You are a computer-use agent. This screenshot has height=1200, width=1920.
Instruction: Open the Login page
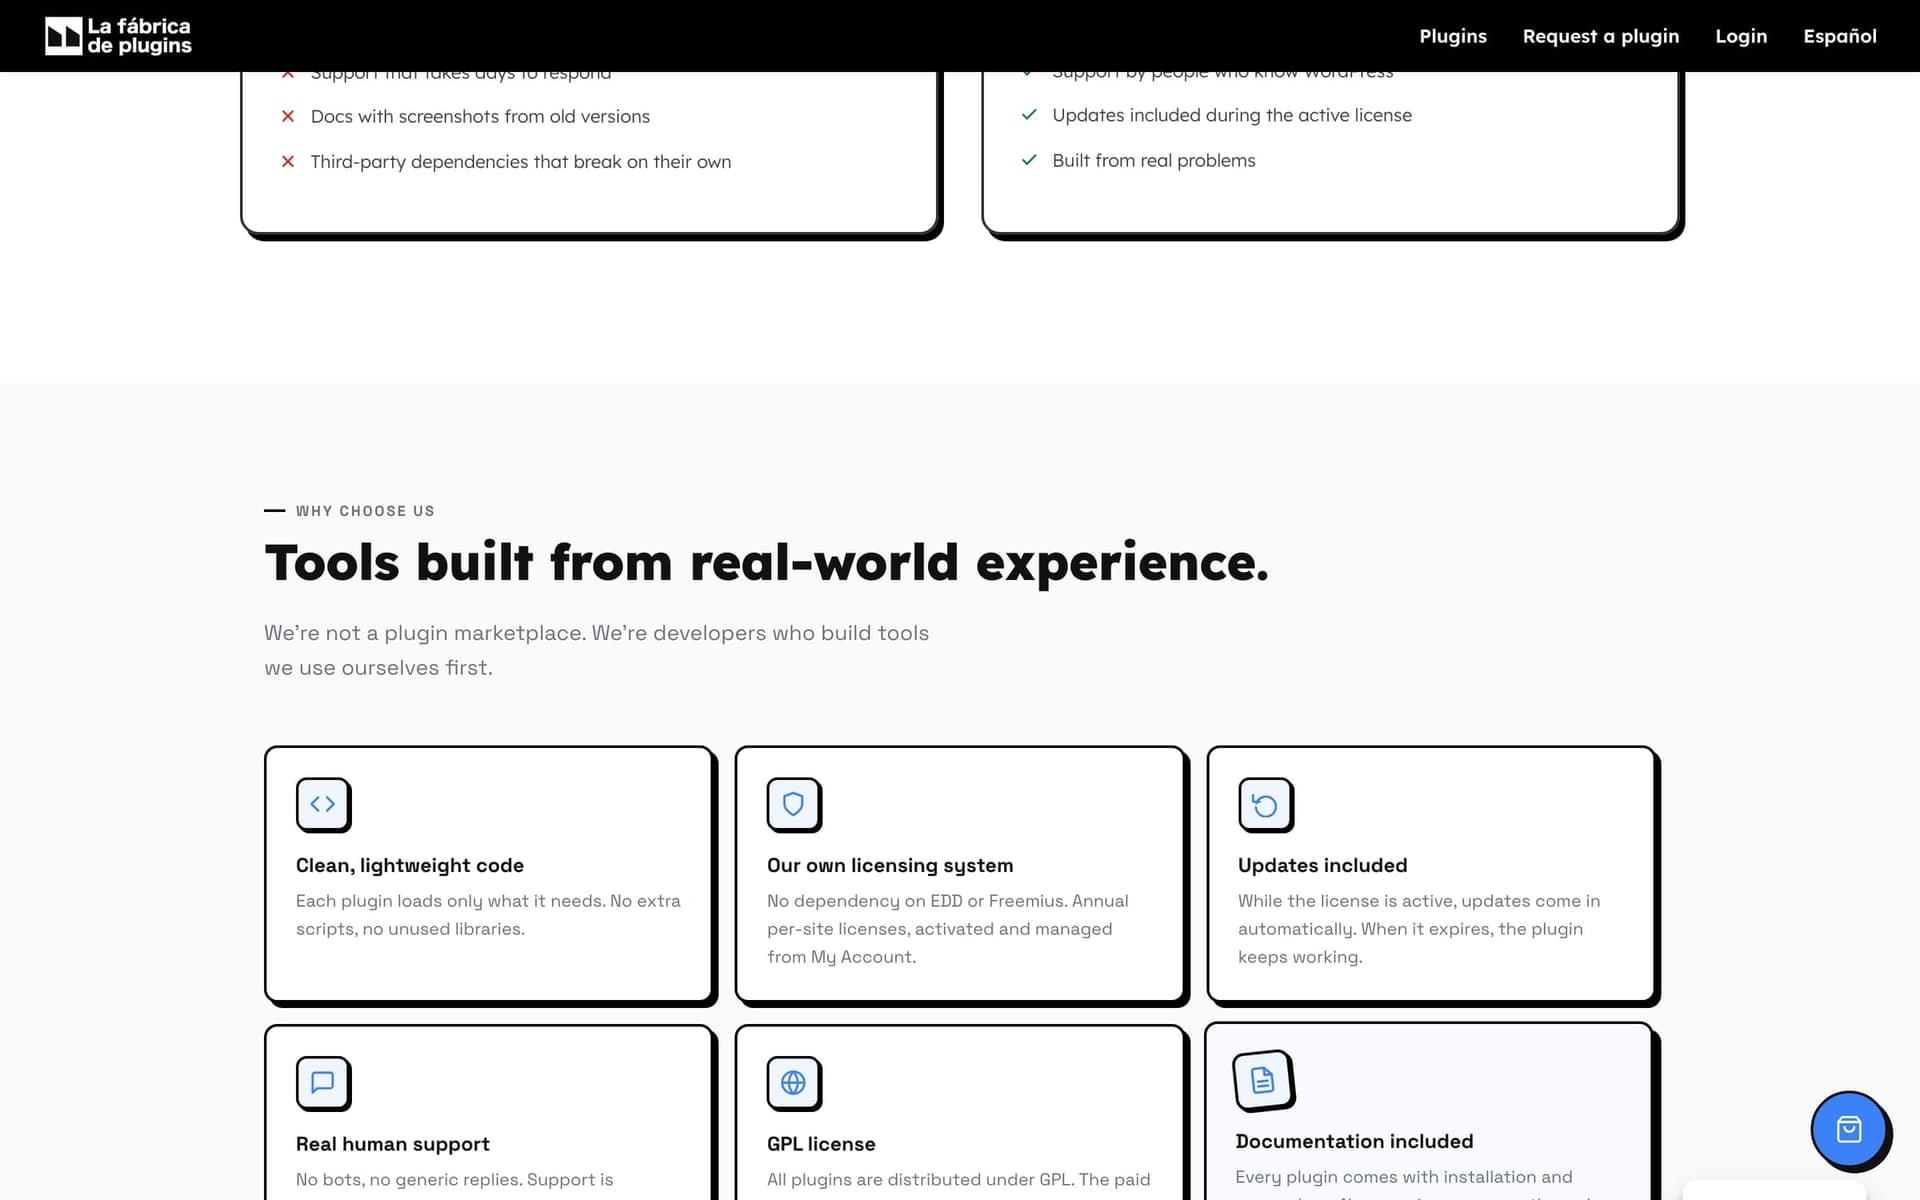tap(1741, 35)
